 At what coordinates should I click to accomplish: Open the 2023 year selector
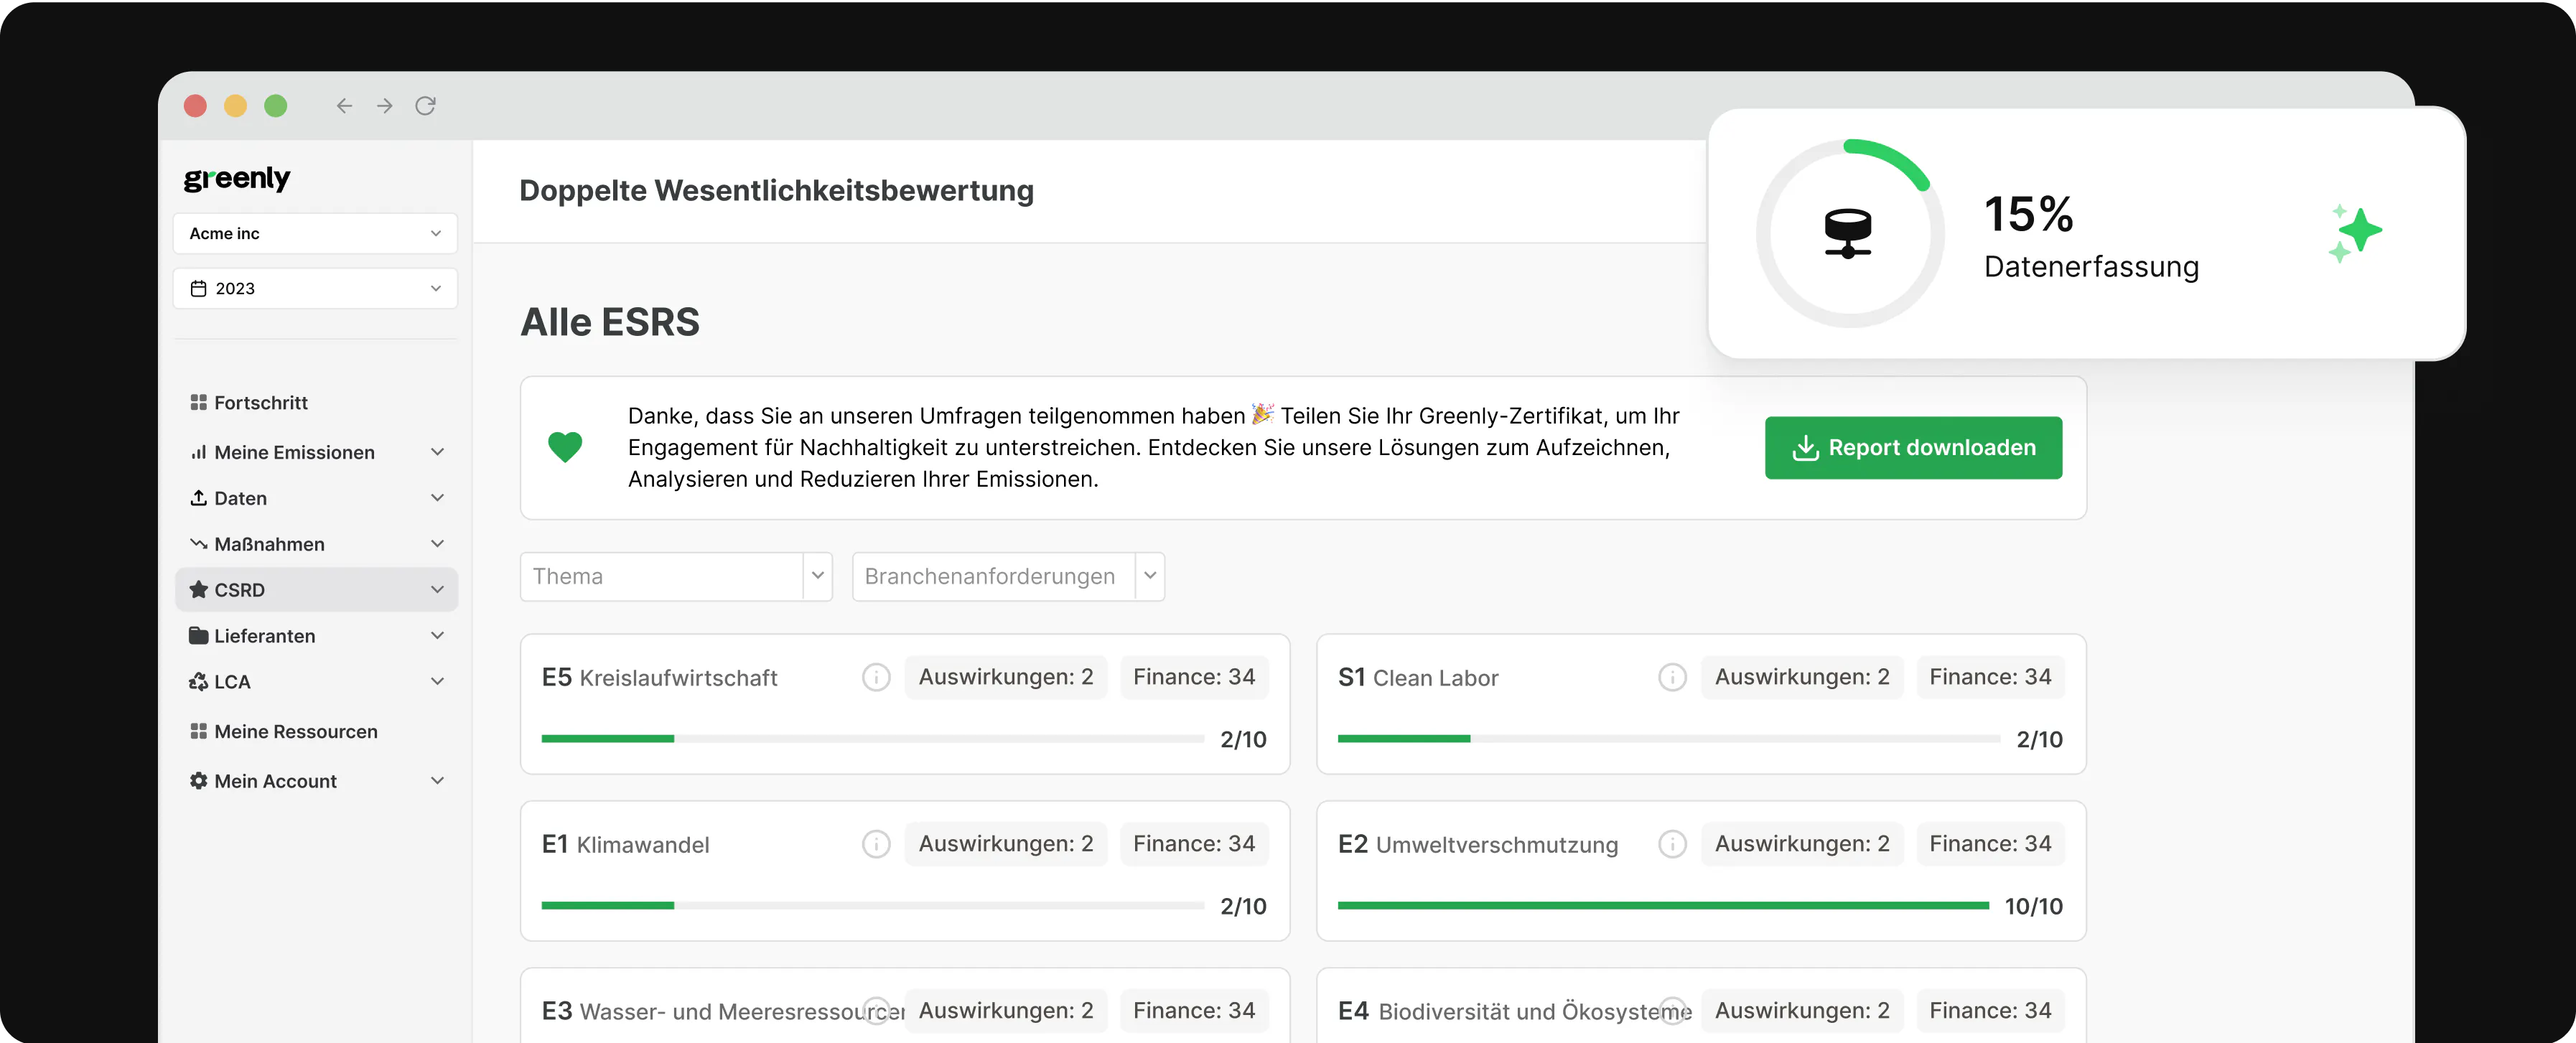[315, 288]
